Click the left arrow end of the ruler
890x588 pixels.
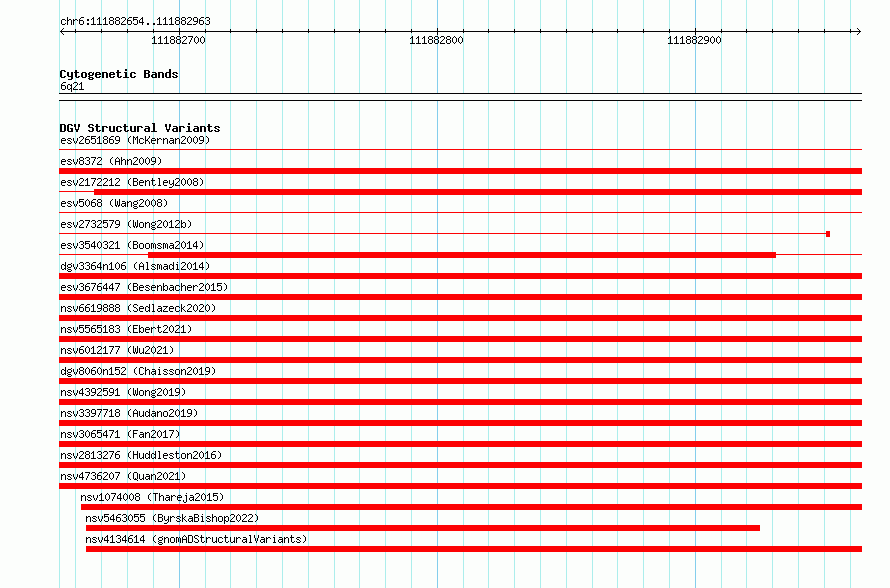click(62, 31)
